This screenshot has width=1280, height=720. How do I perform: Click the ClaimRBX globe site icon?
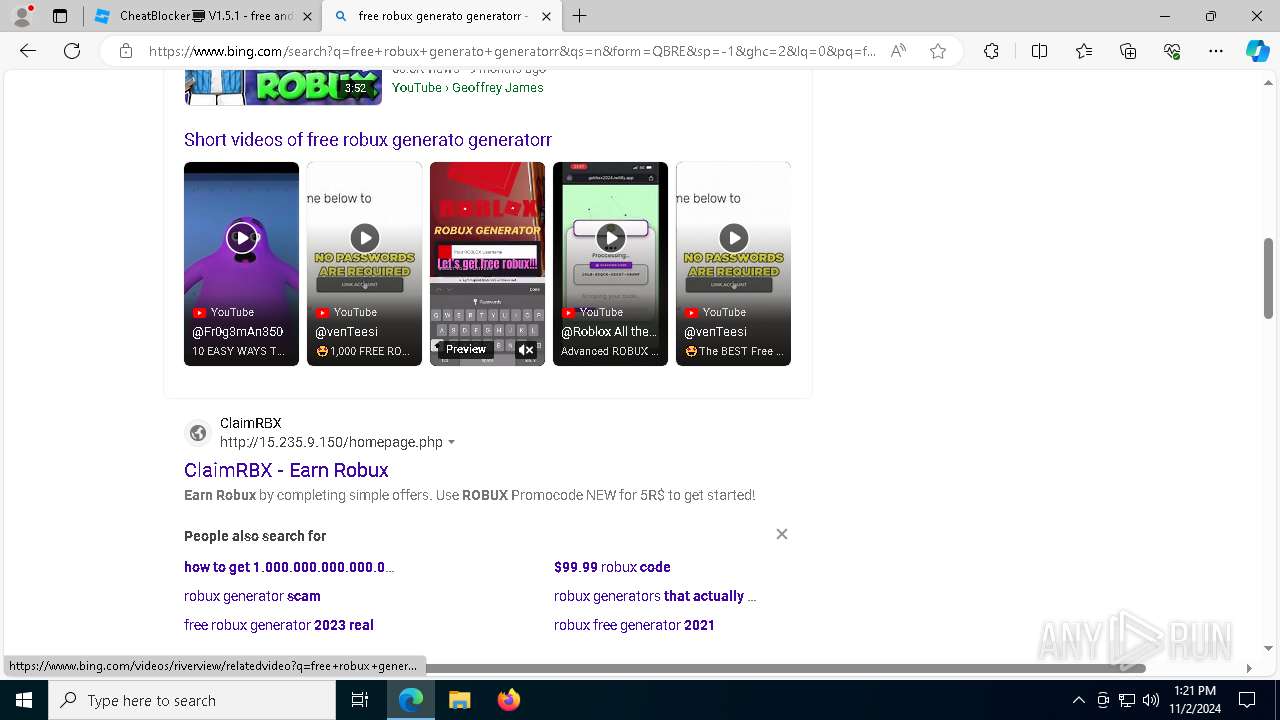[x=198, y=433]
